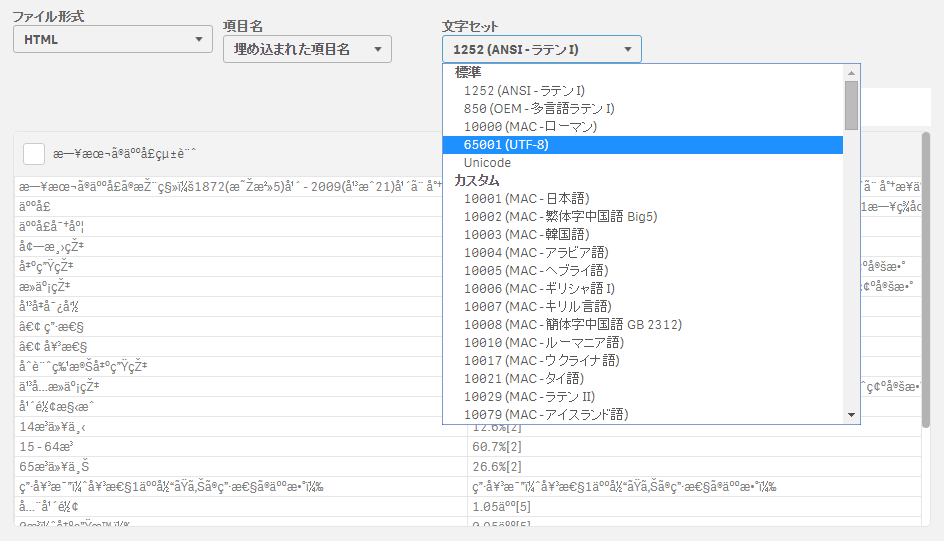Open the 項目名 dropdown
944x541 pixels.
pos(307,49)
